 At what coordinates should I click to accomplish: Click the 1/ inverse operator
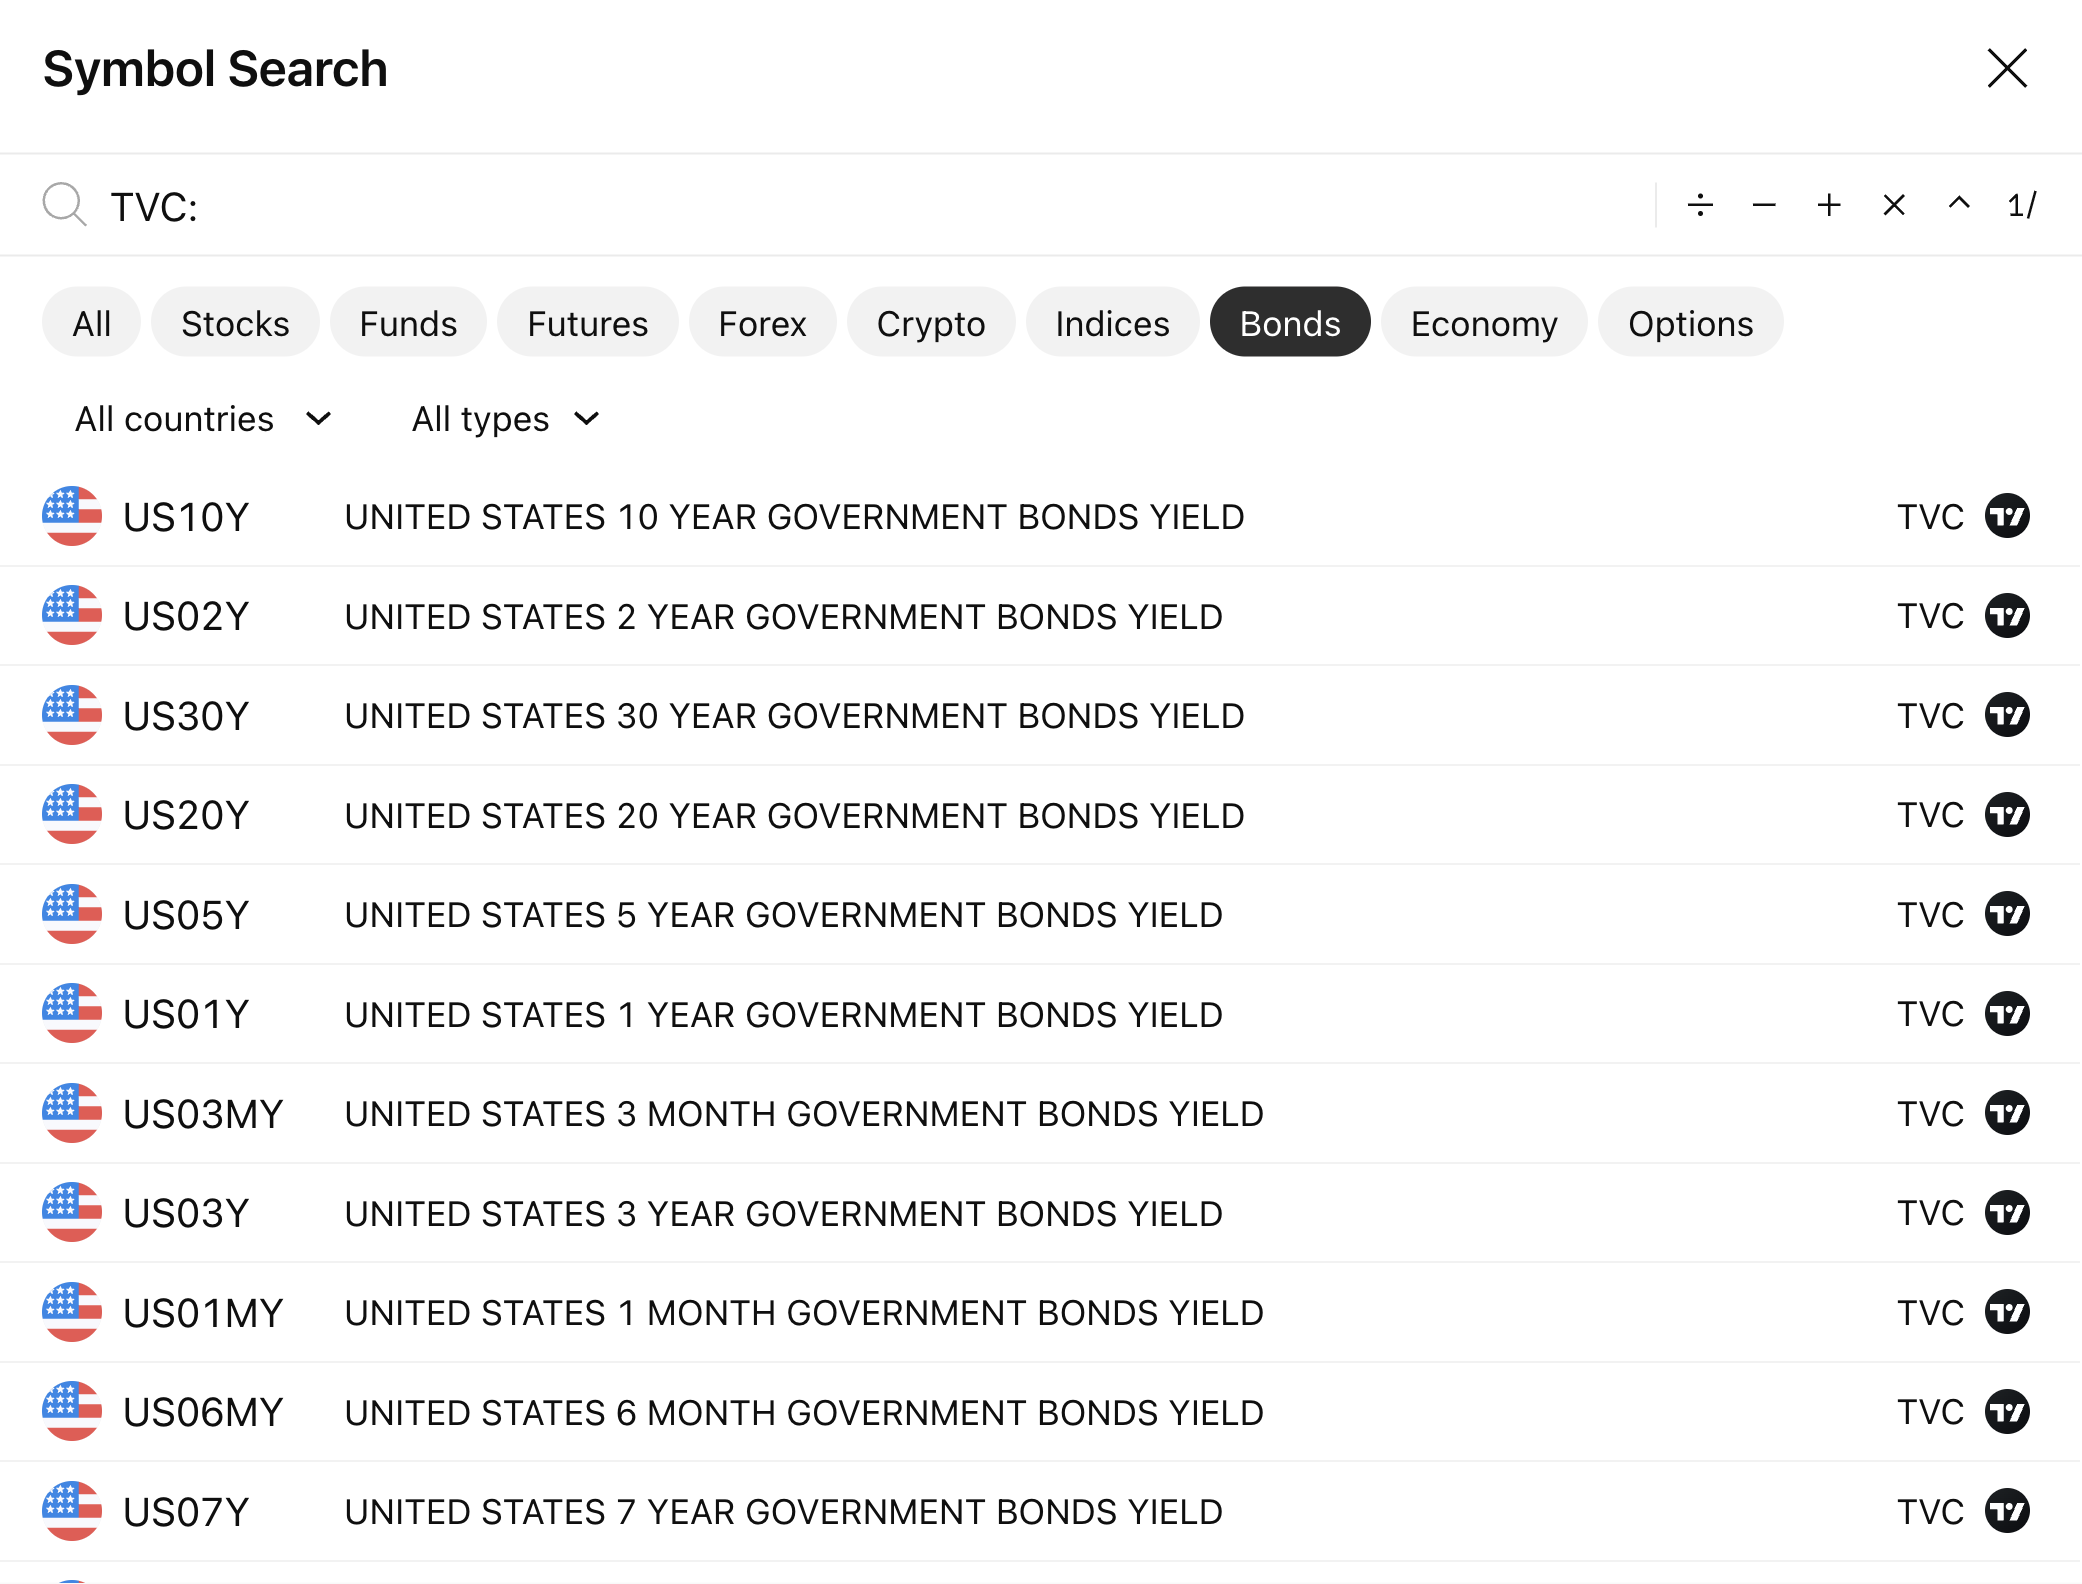[2021, 206]
